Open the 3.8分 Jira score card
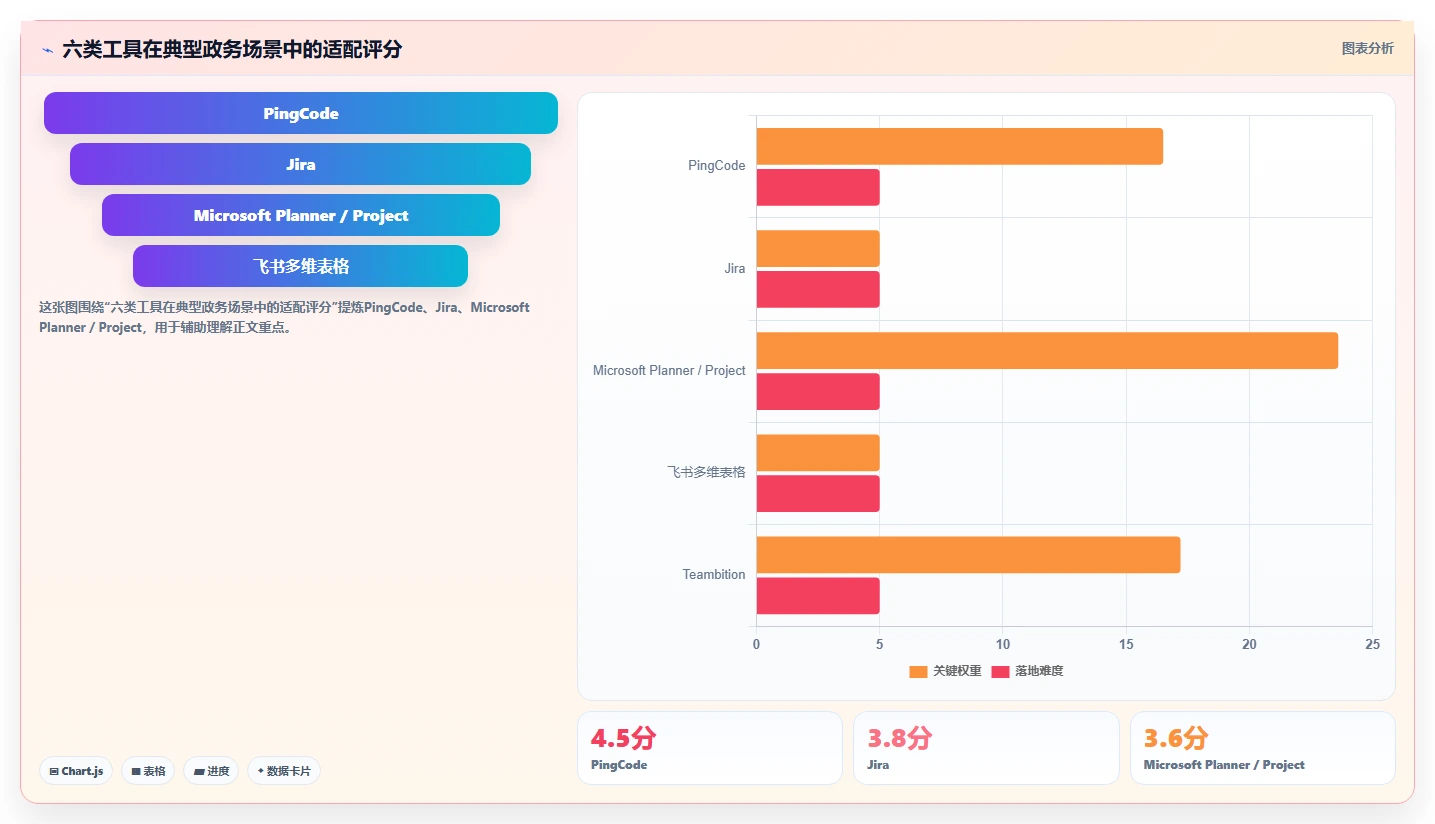Screen dimensions: 1435x824 tap(986, 748)
